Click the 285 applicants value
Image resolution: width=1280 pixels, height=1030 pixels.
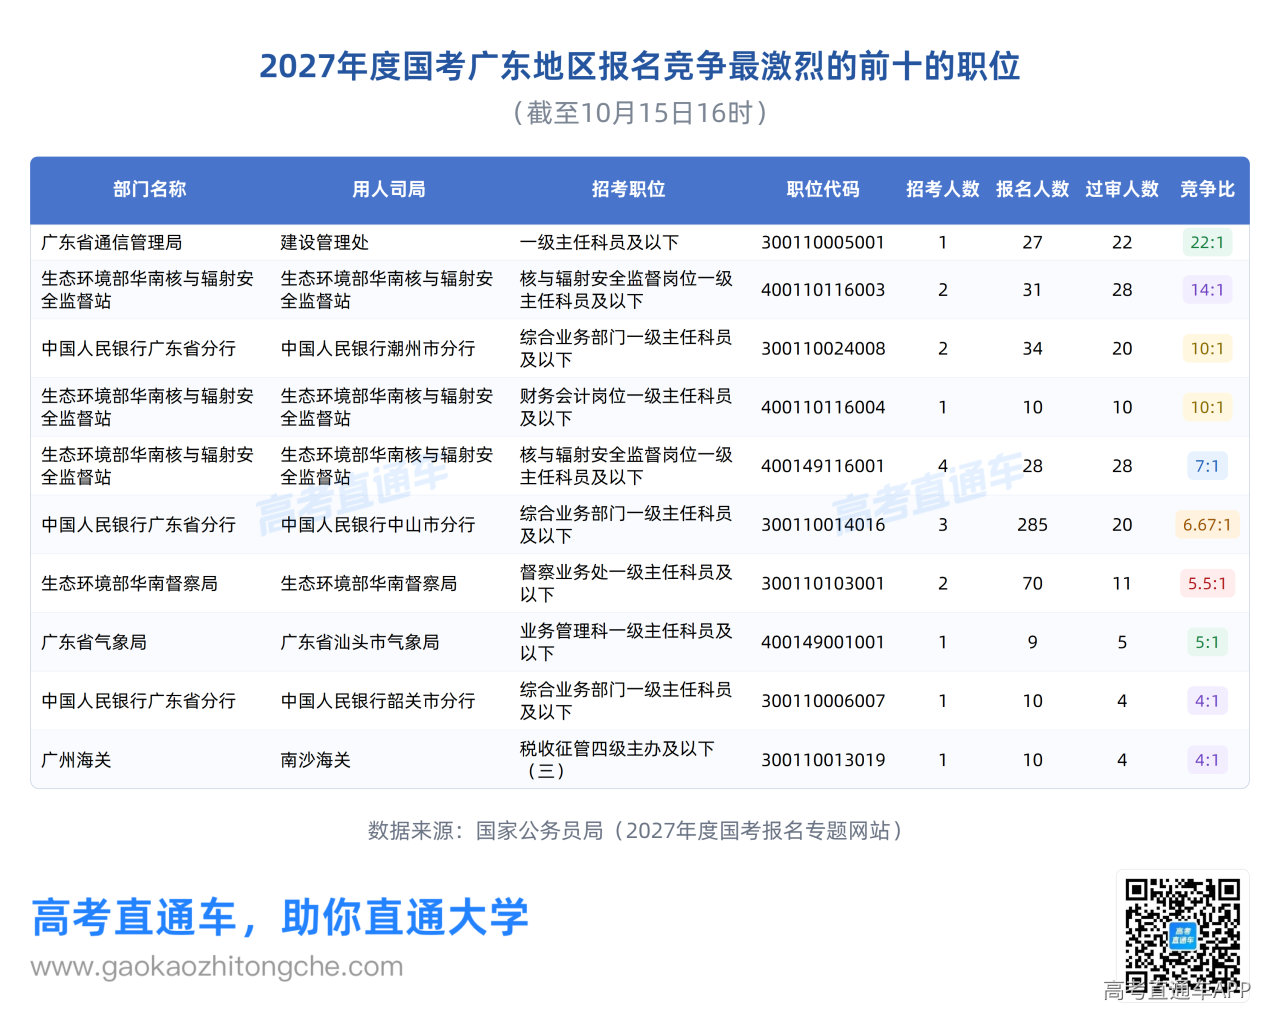click(x=1033, y=525)
